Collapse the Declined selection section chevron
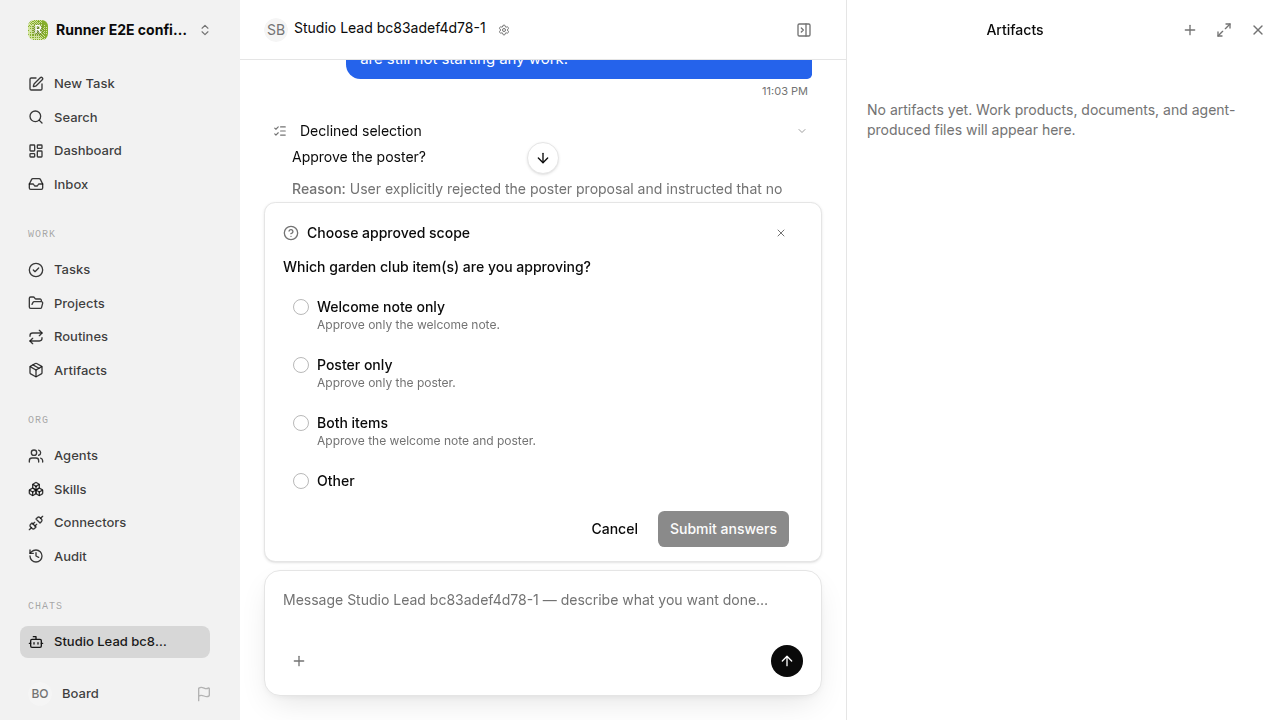This screenshot has height=720, width=1280. point(802,131)
